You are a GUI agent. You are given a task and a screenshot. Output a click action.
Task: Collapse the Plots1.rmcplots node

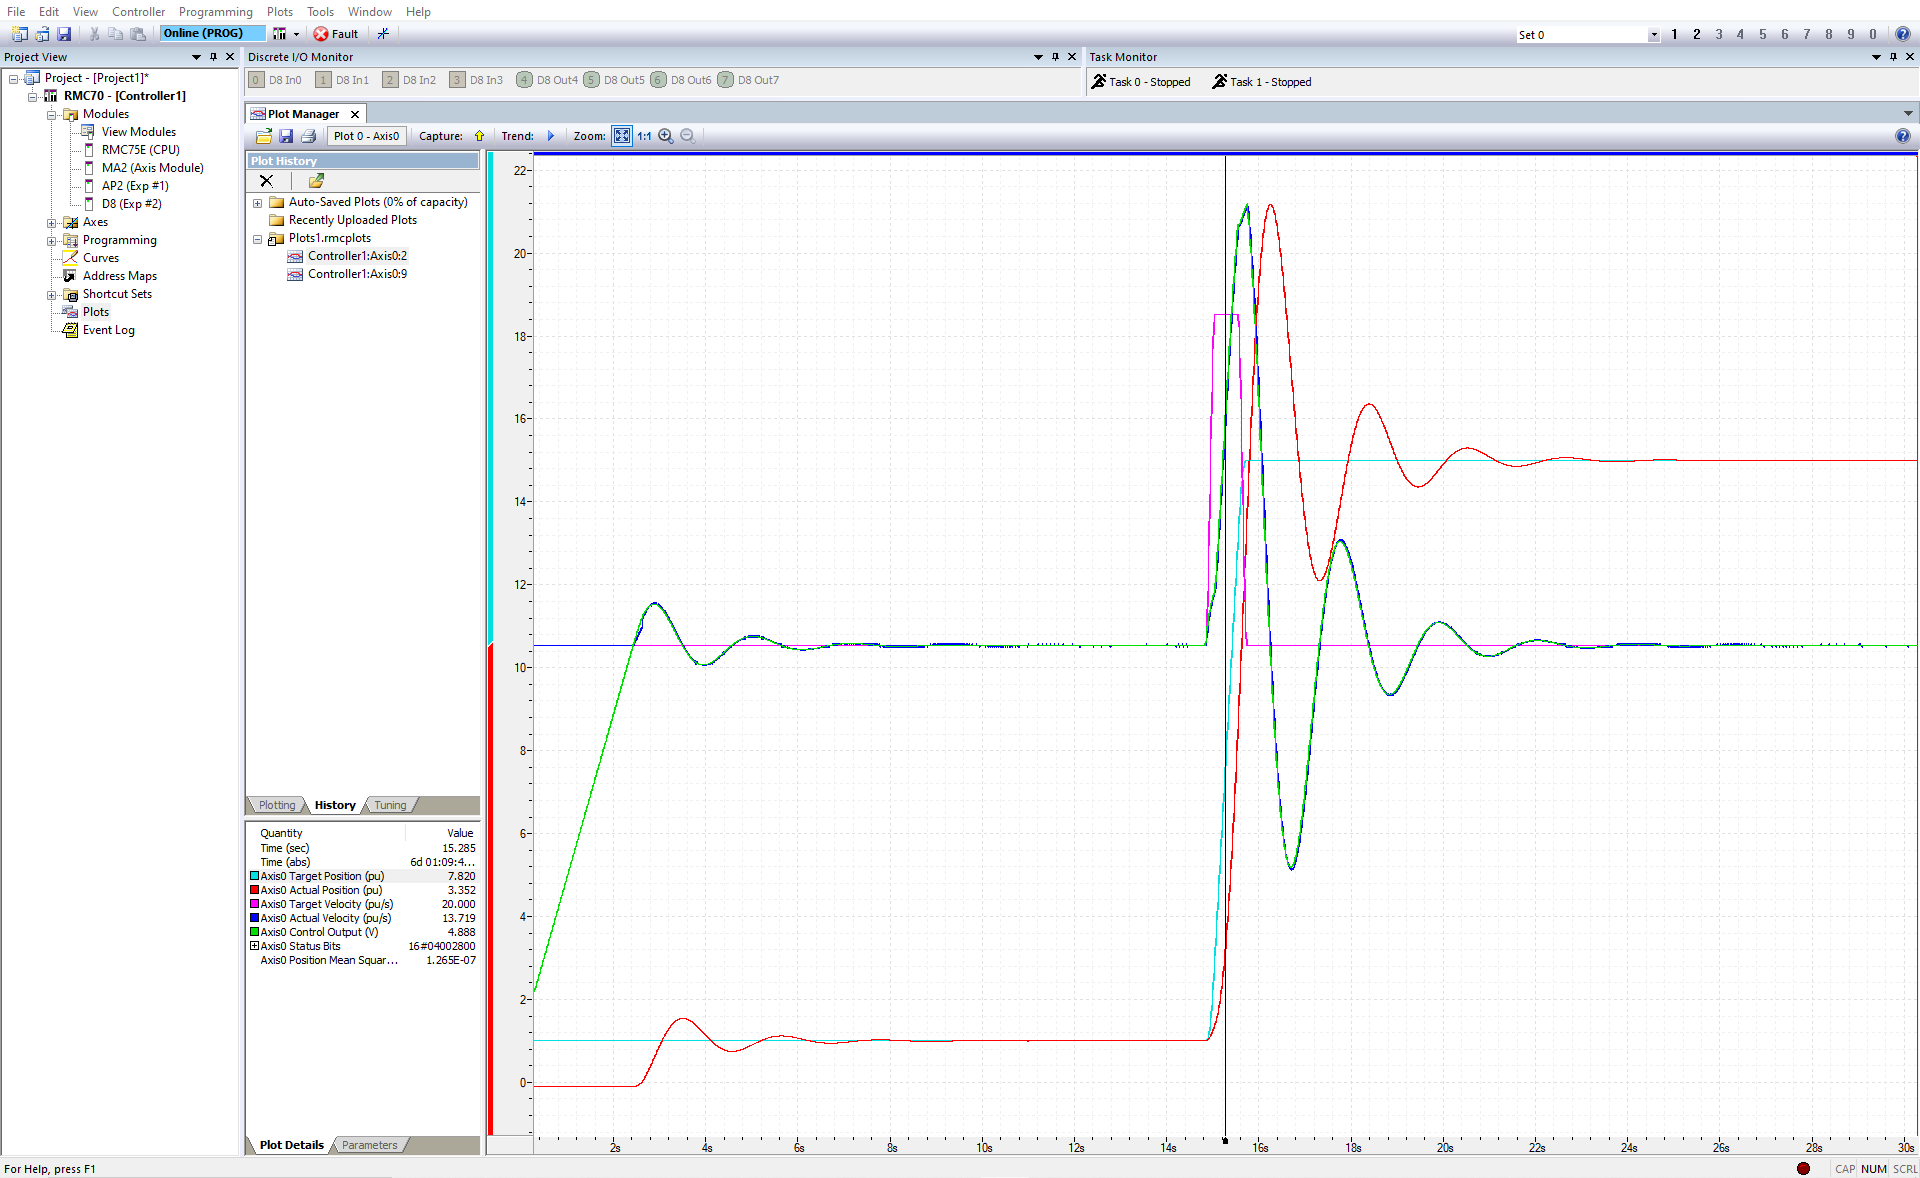257,239
